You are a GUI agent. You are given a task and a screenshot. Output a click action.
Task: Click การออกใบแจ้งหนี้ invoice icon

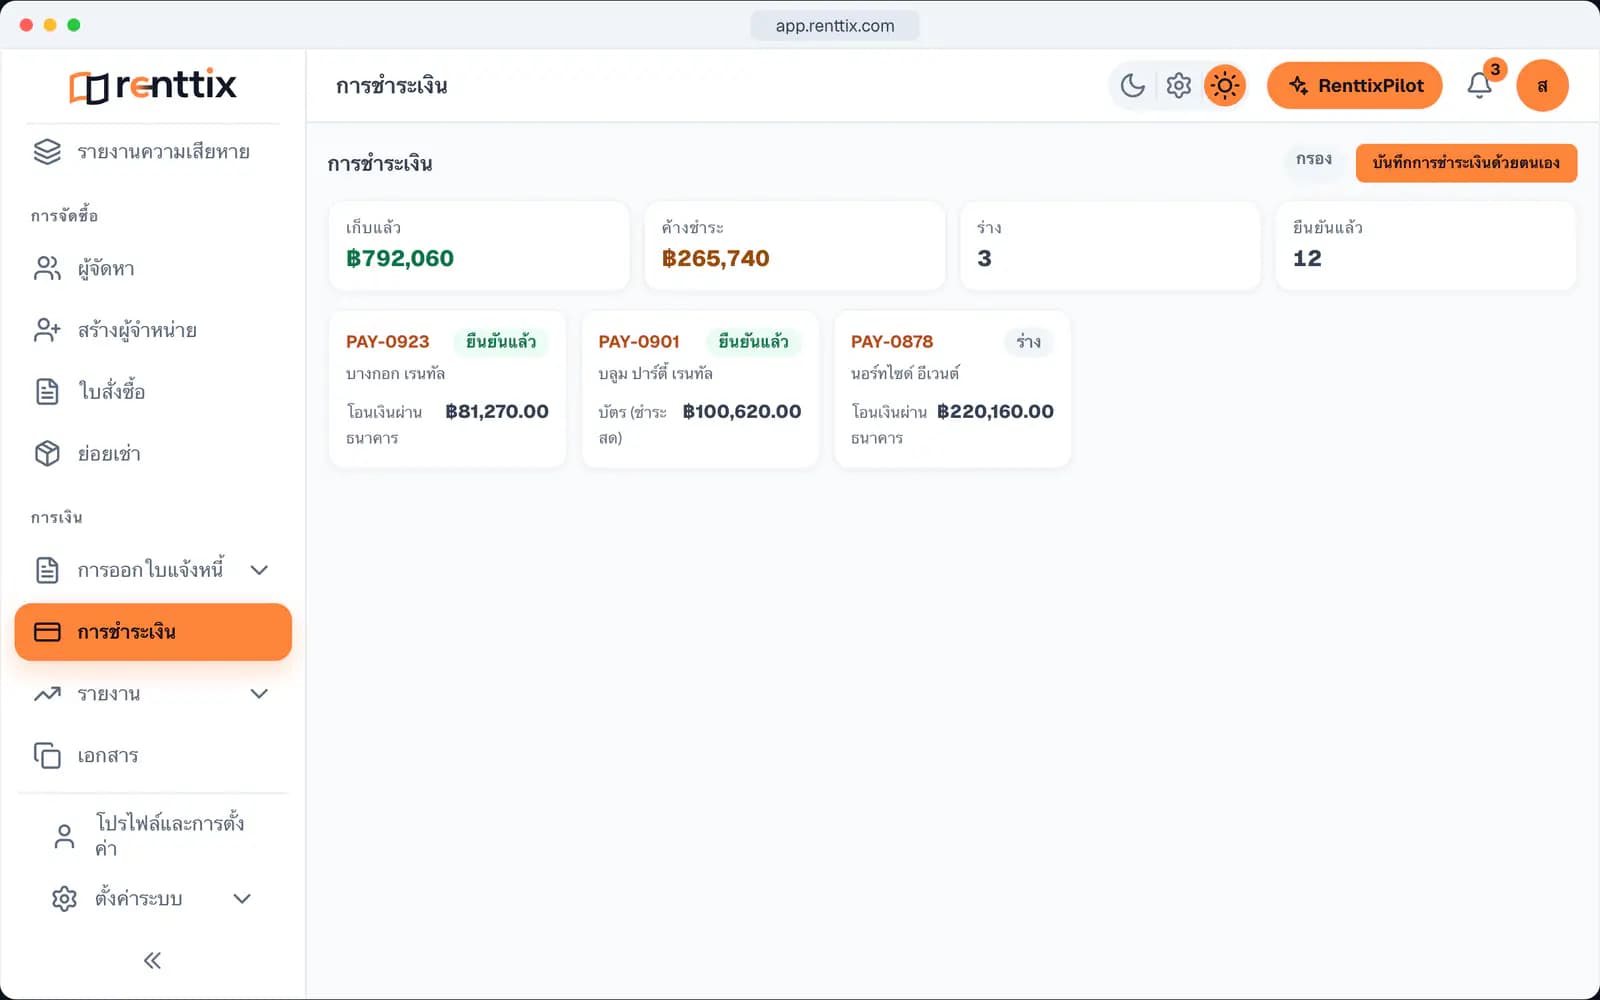tap(47, 570)
